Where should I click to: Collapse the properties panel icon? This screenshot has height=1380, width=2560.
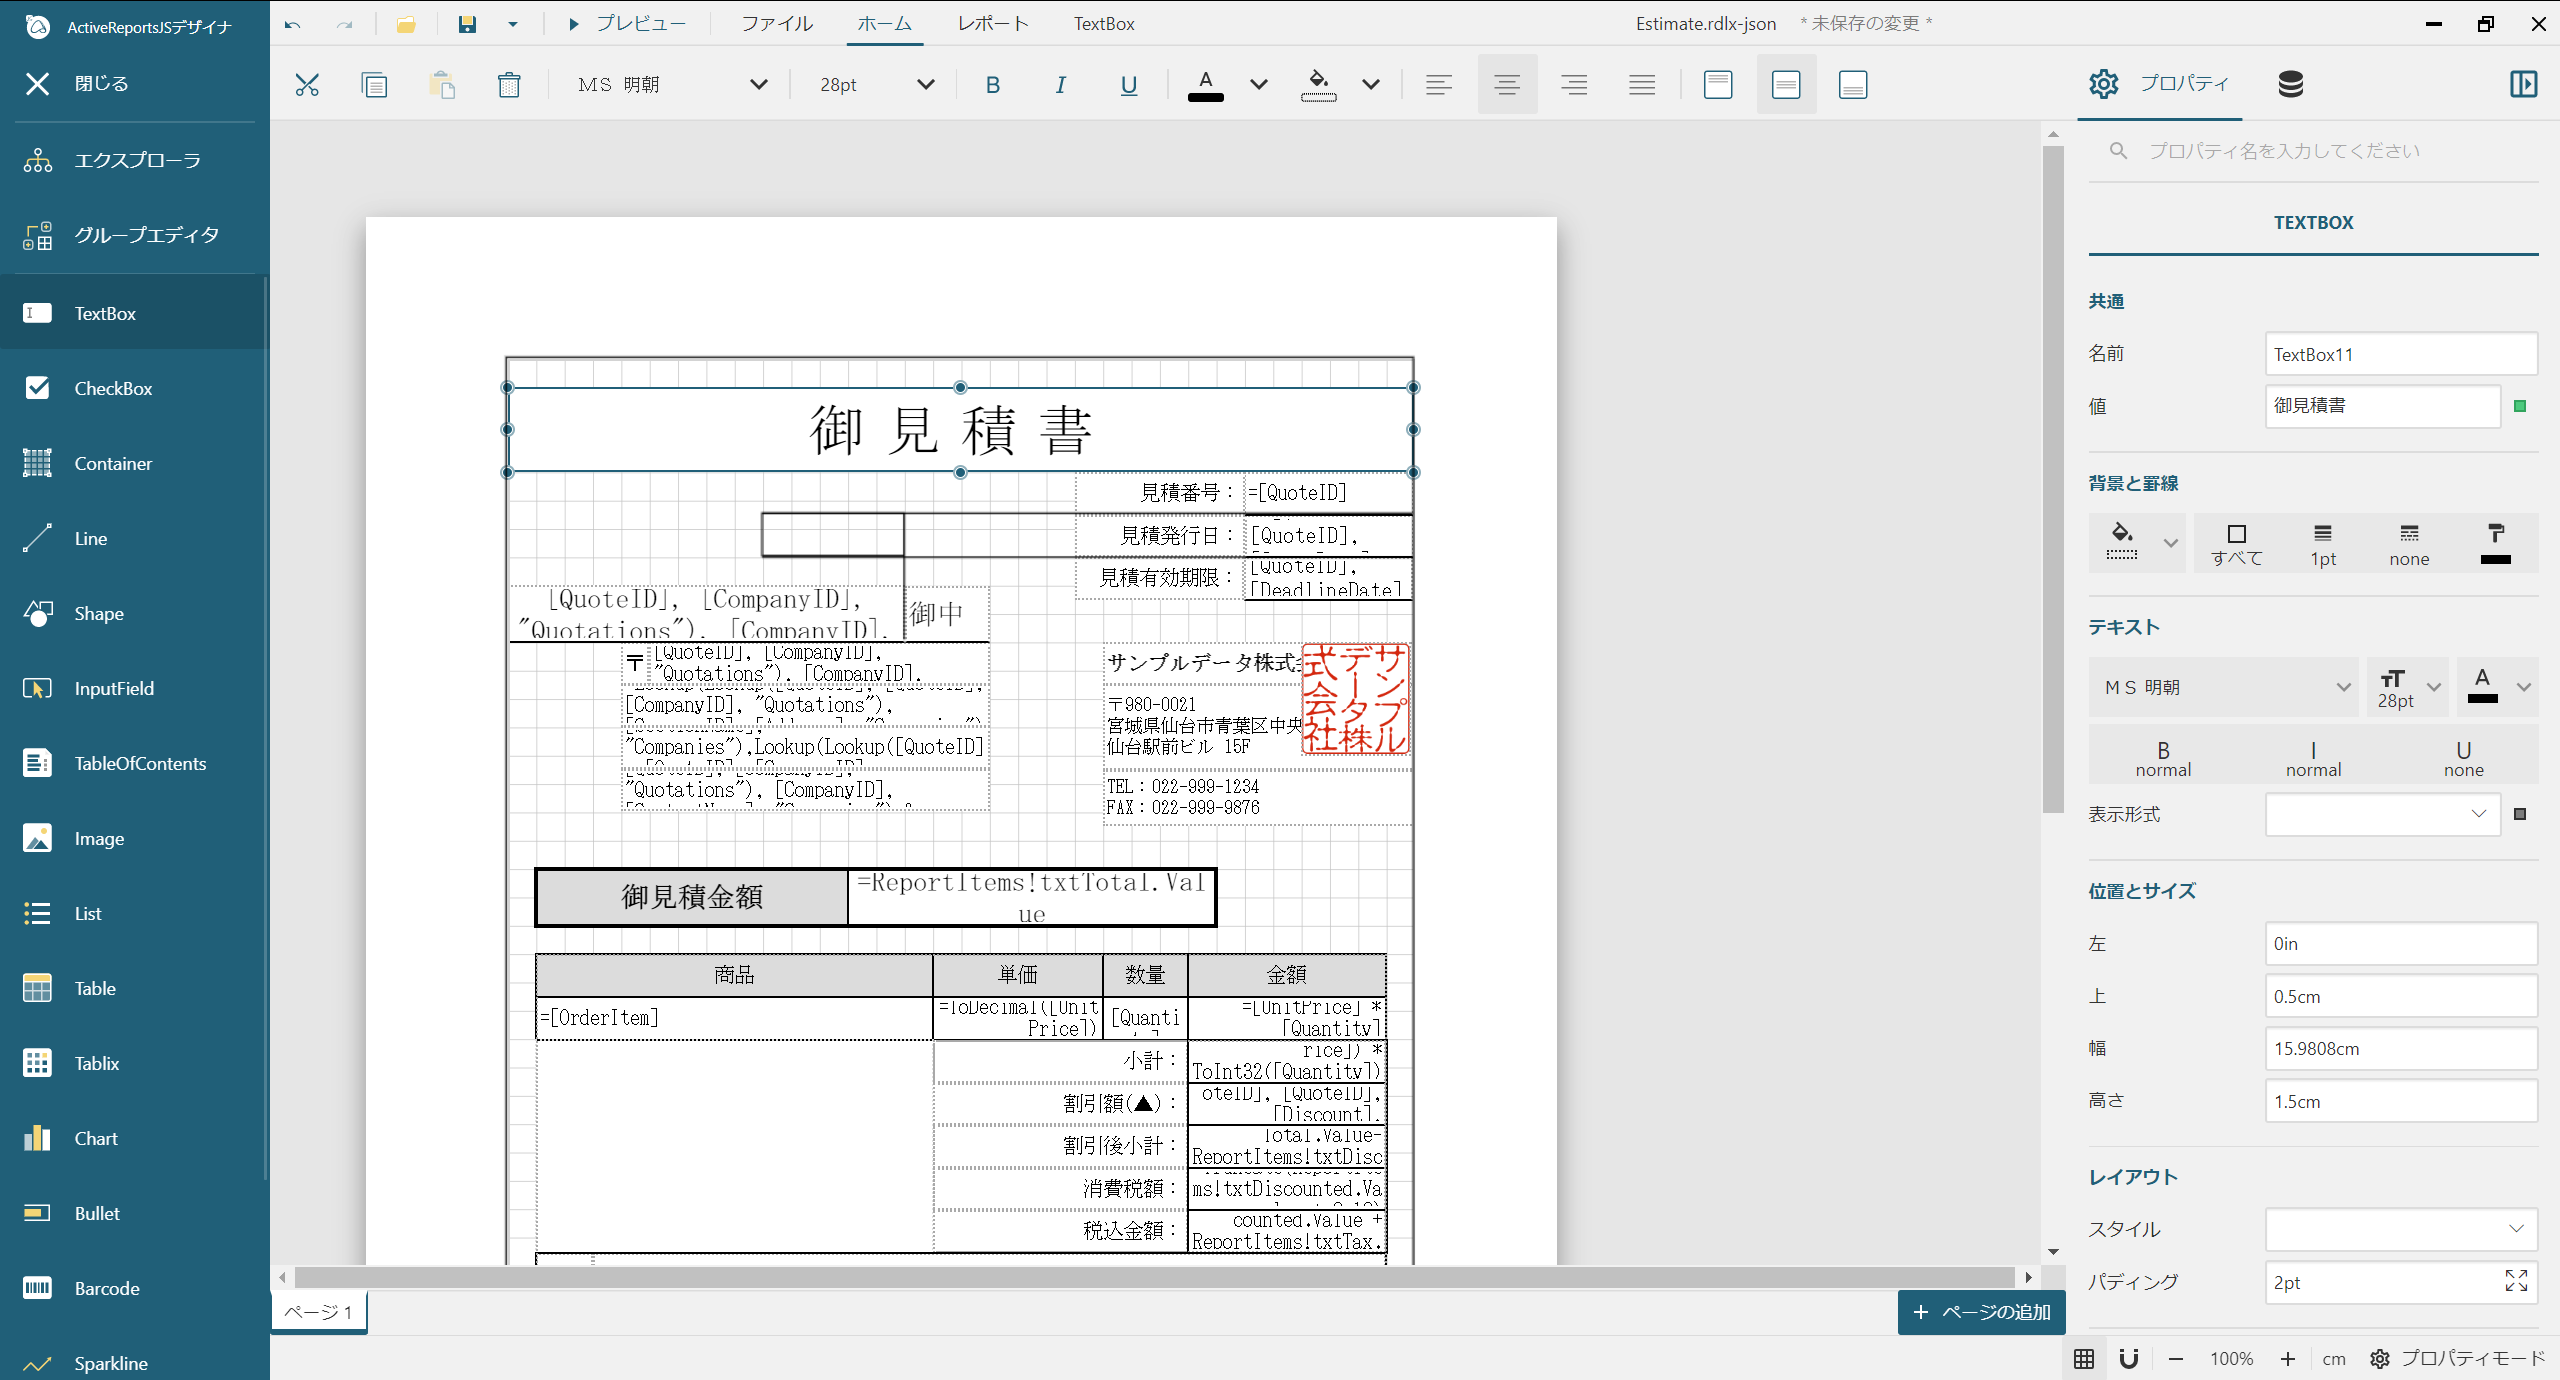tap(2523, 84)
